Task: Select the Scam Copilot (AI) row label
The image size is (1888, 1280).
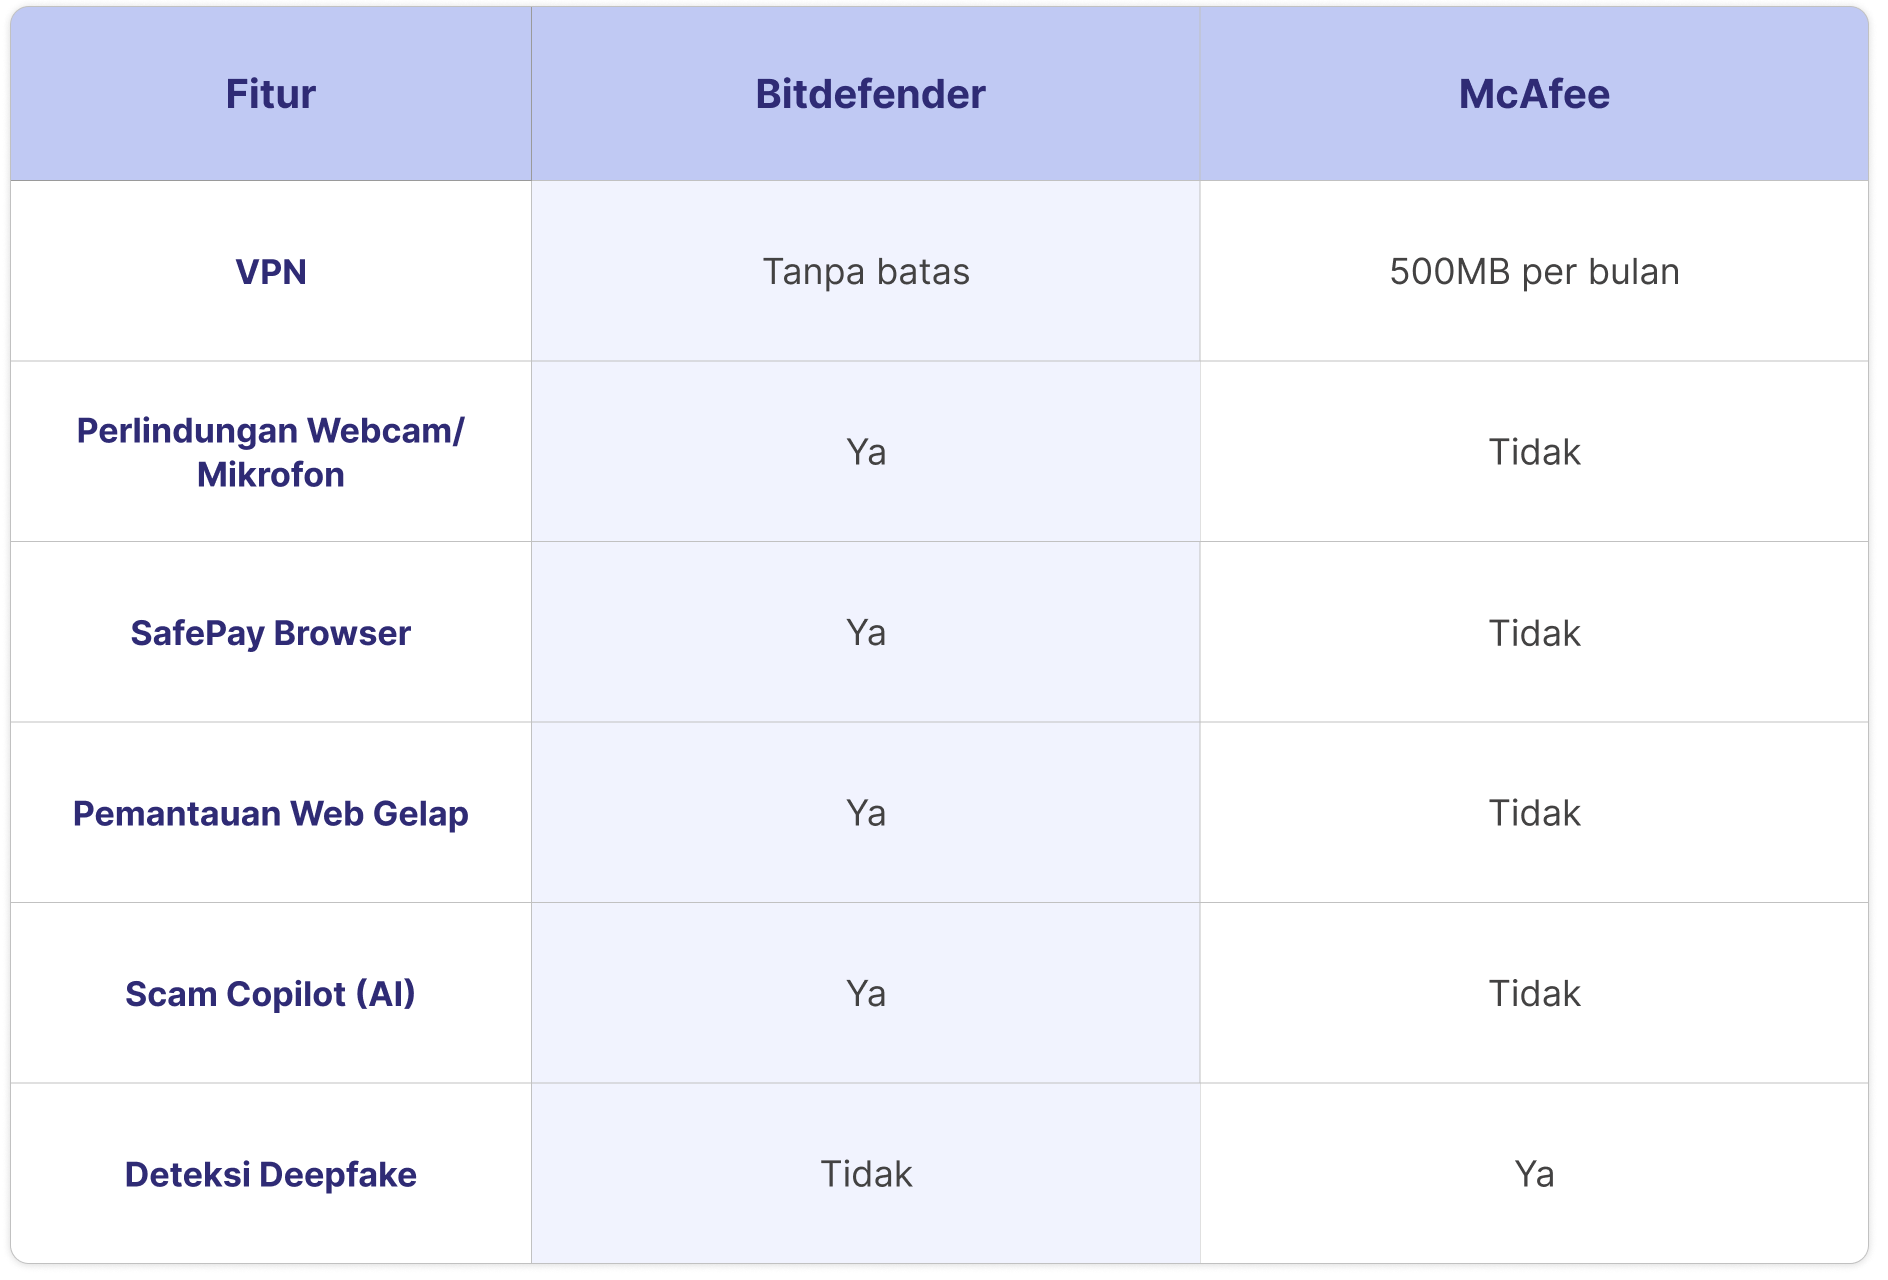Action: pos(270,994)
